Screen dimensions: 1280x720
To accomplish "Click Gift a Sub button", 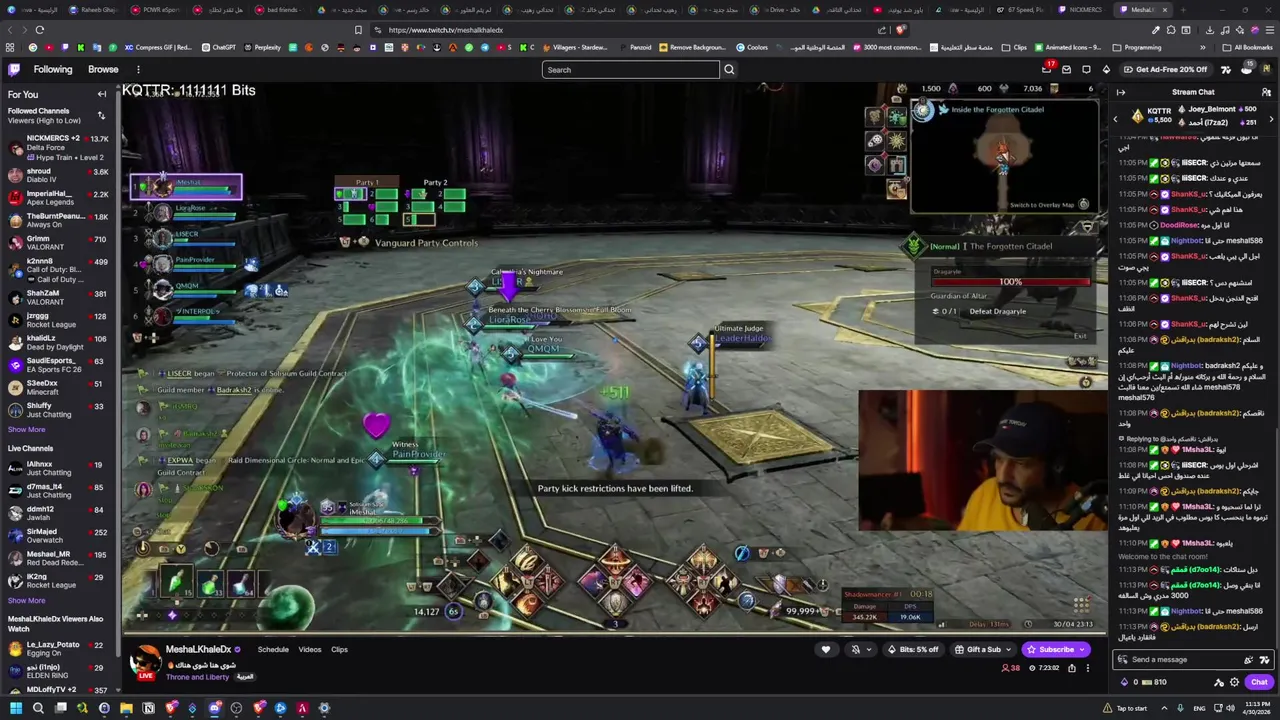I will click(x=982, y=649).
